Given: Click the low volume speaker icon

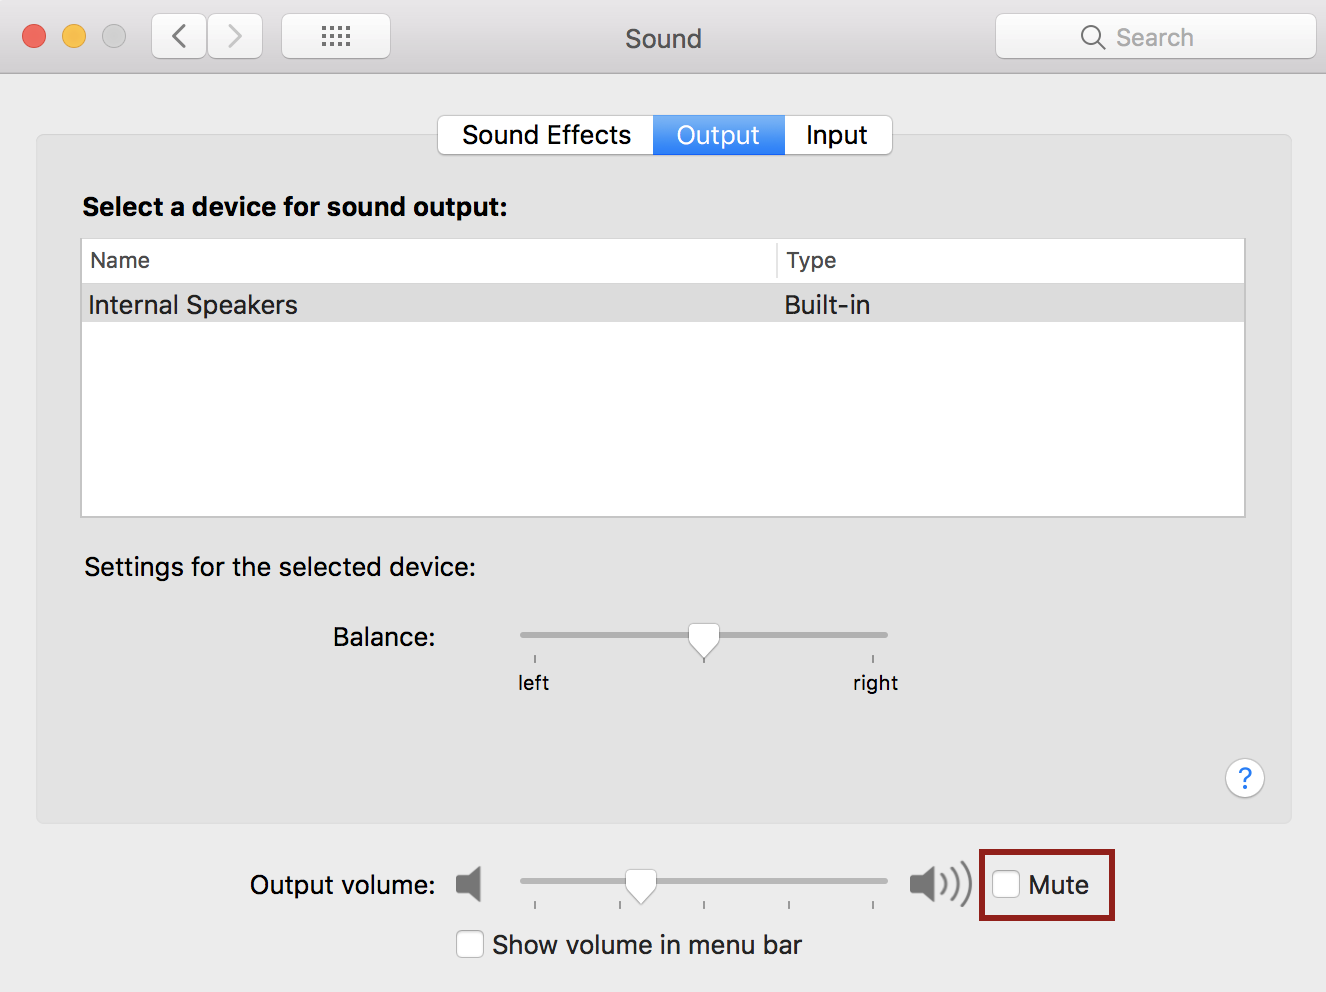Looking at the screenshot, I should 469,884.
